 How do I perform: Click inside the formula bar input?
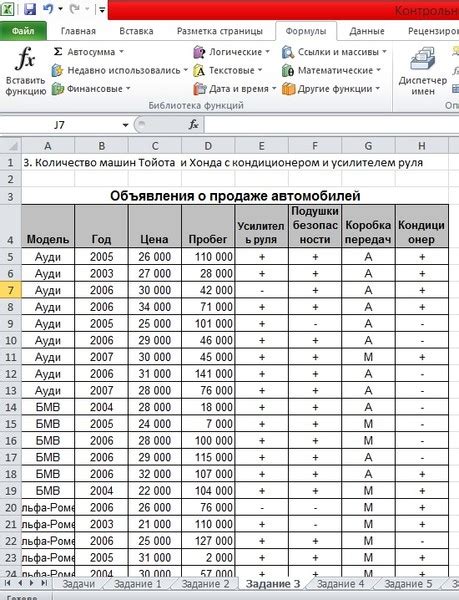pos(331,125)
